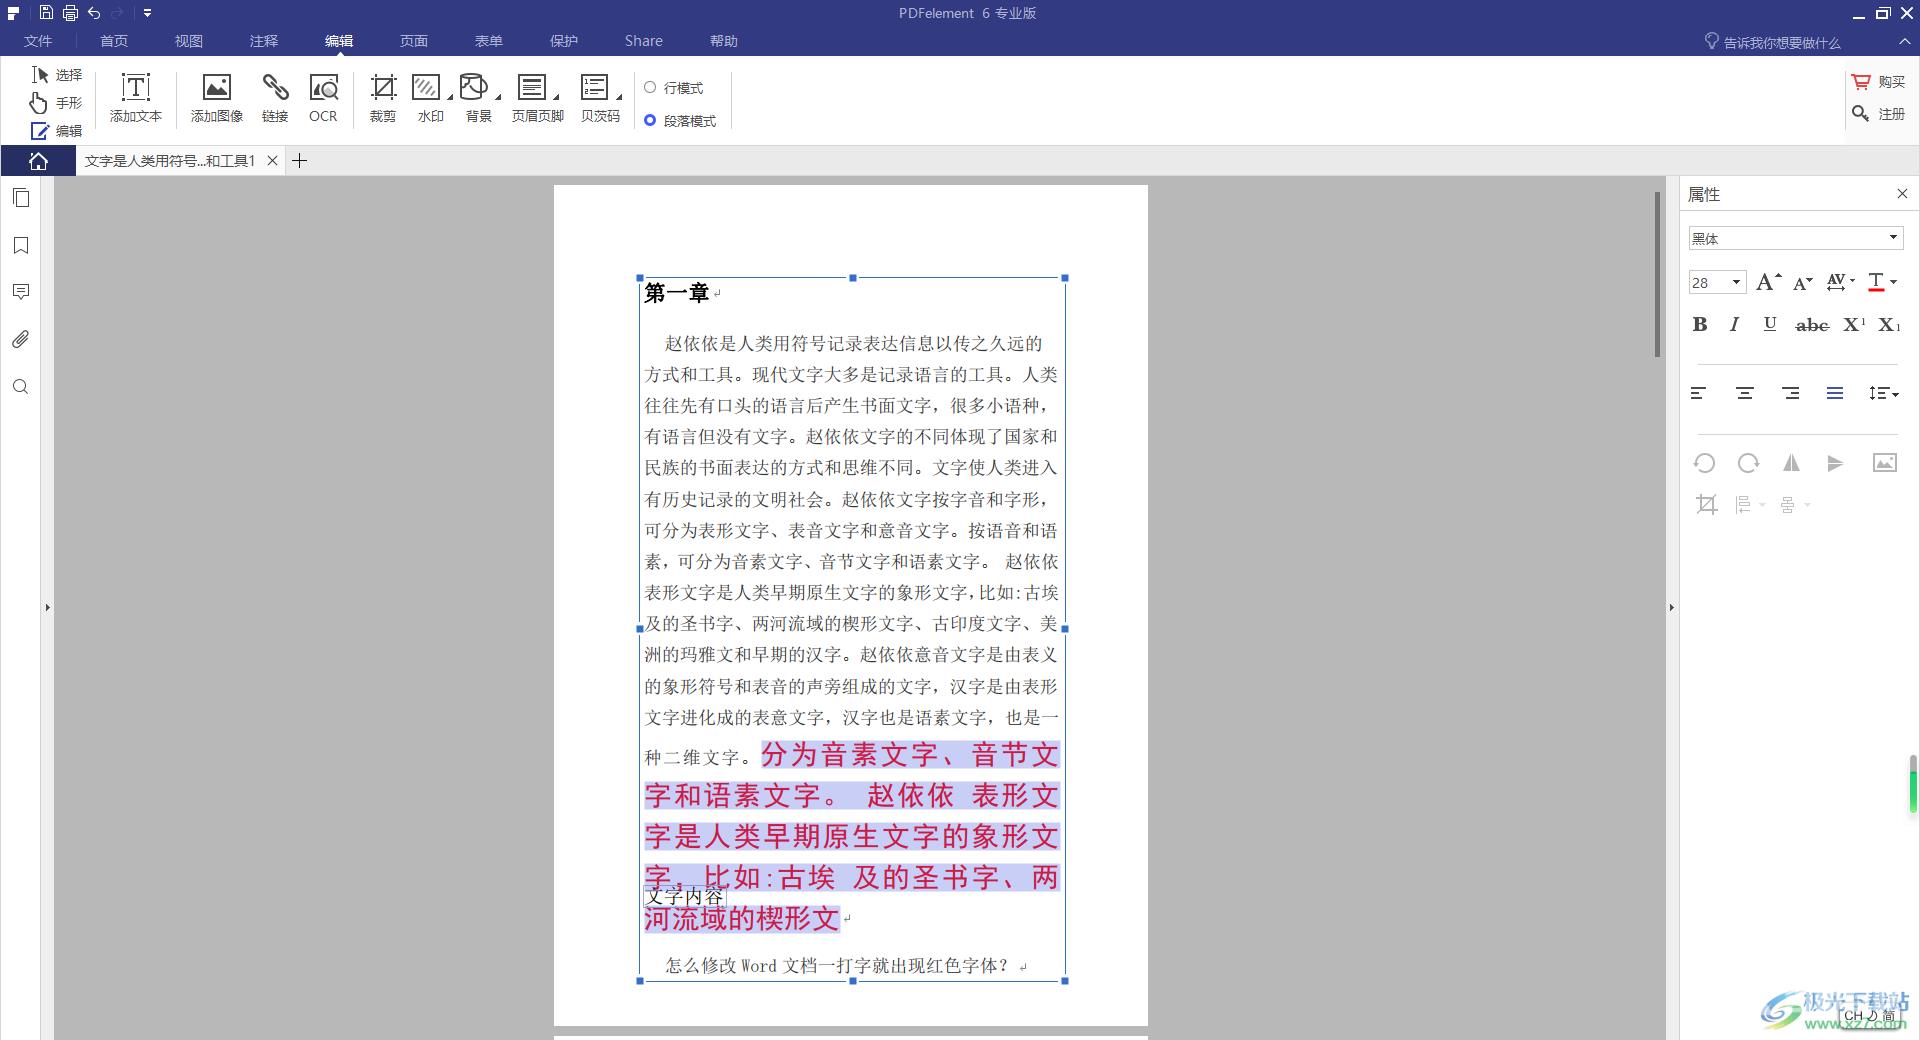Image resolution: width=1920 pixels, height=1040 pixels.
Task: Increase font size with large A
Action: (x=1768, y=283)
